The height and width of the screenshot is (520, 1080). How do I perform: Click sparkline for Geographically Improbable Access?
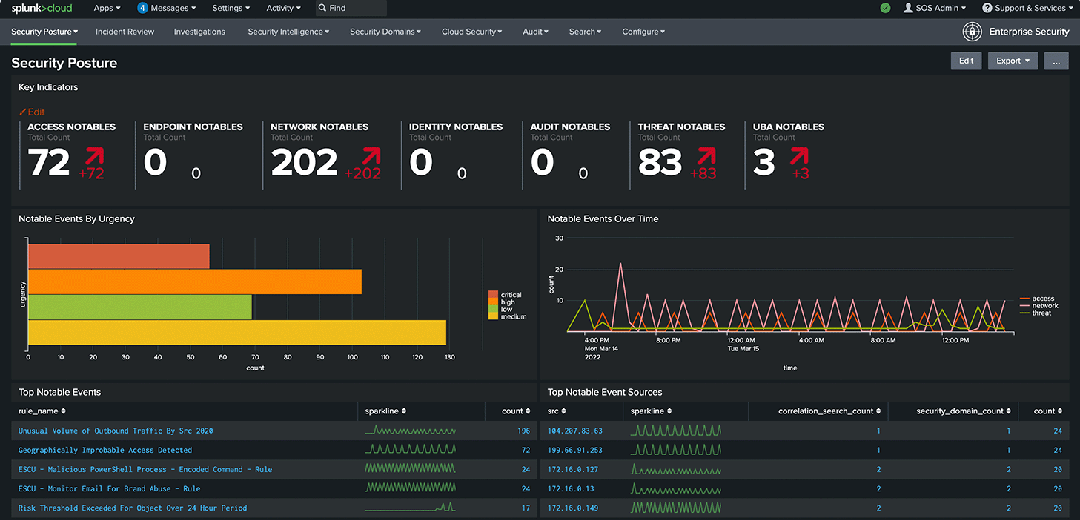click(410, 449)
